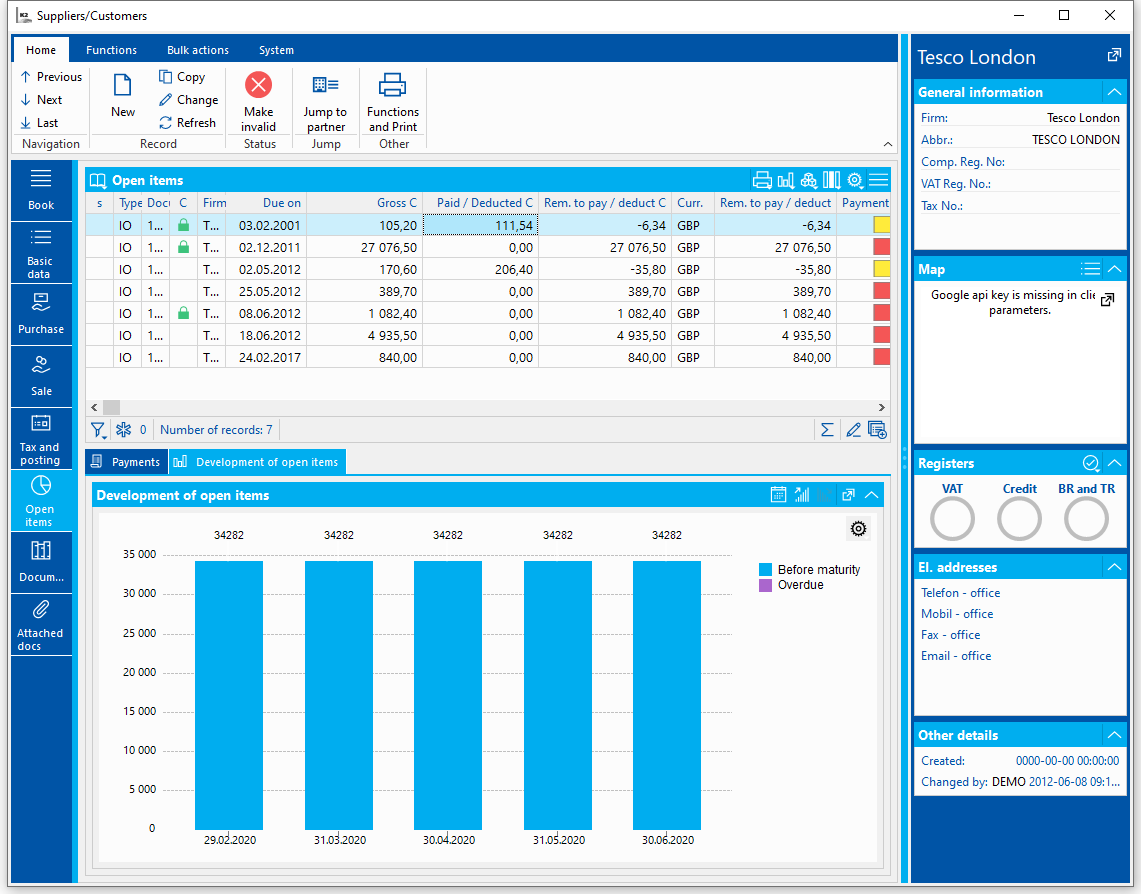Image resolution: width=1141 pixels, height=894 pixels.
Task: Open the Purchase sidebar section
Action: 41,314
